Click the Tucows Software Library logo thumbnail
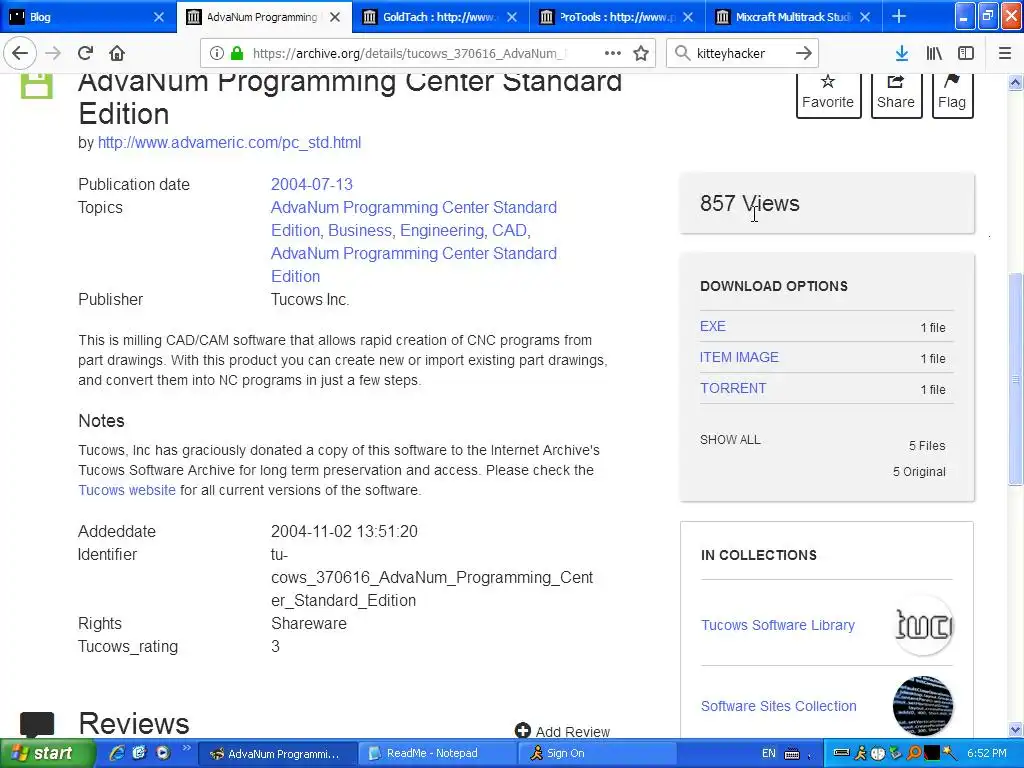This screenshot has height=768, width=1024. pos(923,625)
